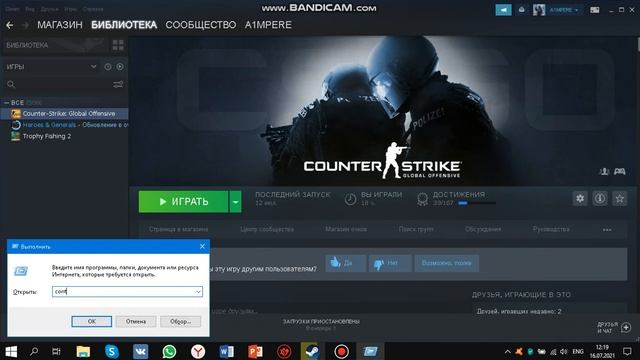Click the green ИГРАТЬ button

tap(184, 202)
